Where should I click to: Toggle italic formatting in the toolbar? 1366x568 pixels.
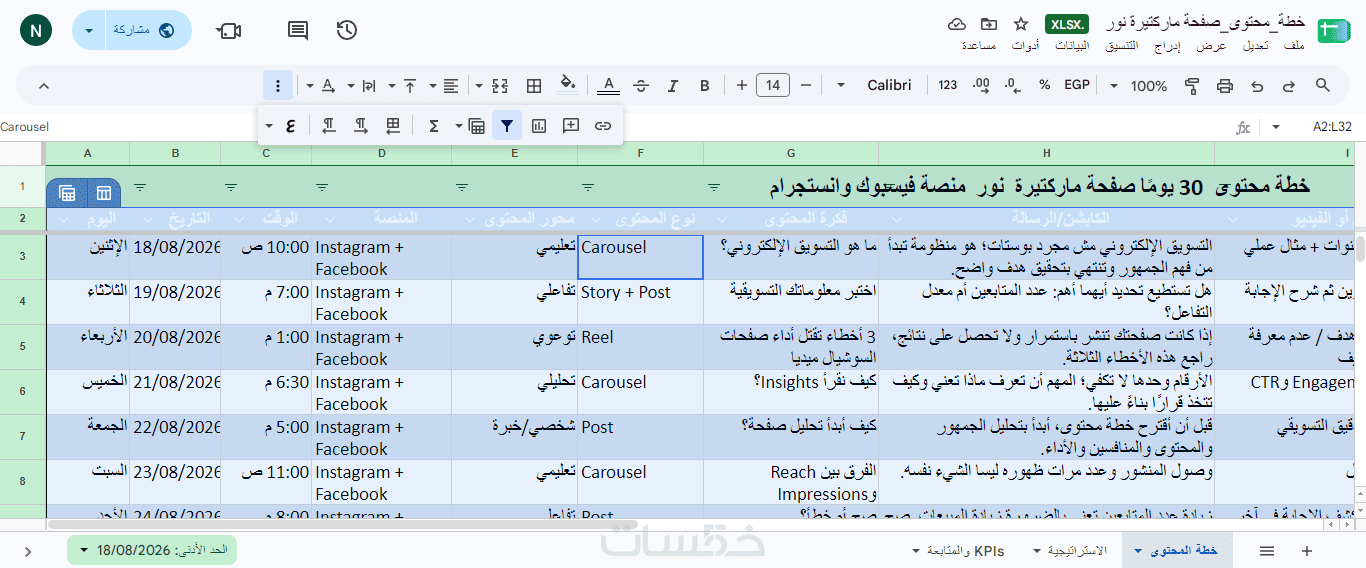(x=673, y=86)
